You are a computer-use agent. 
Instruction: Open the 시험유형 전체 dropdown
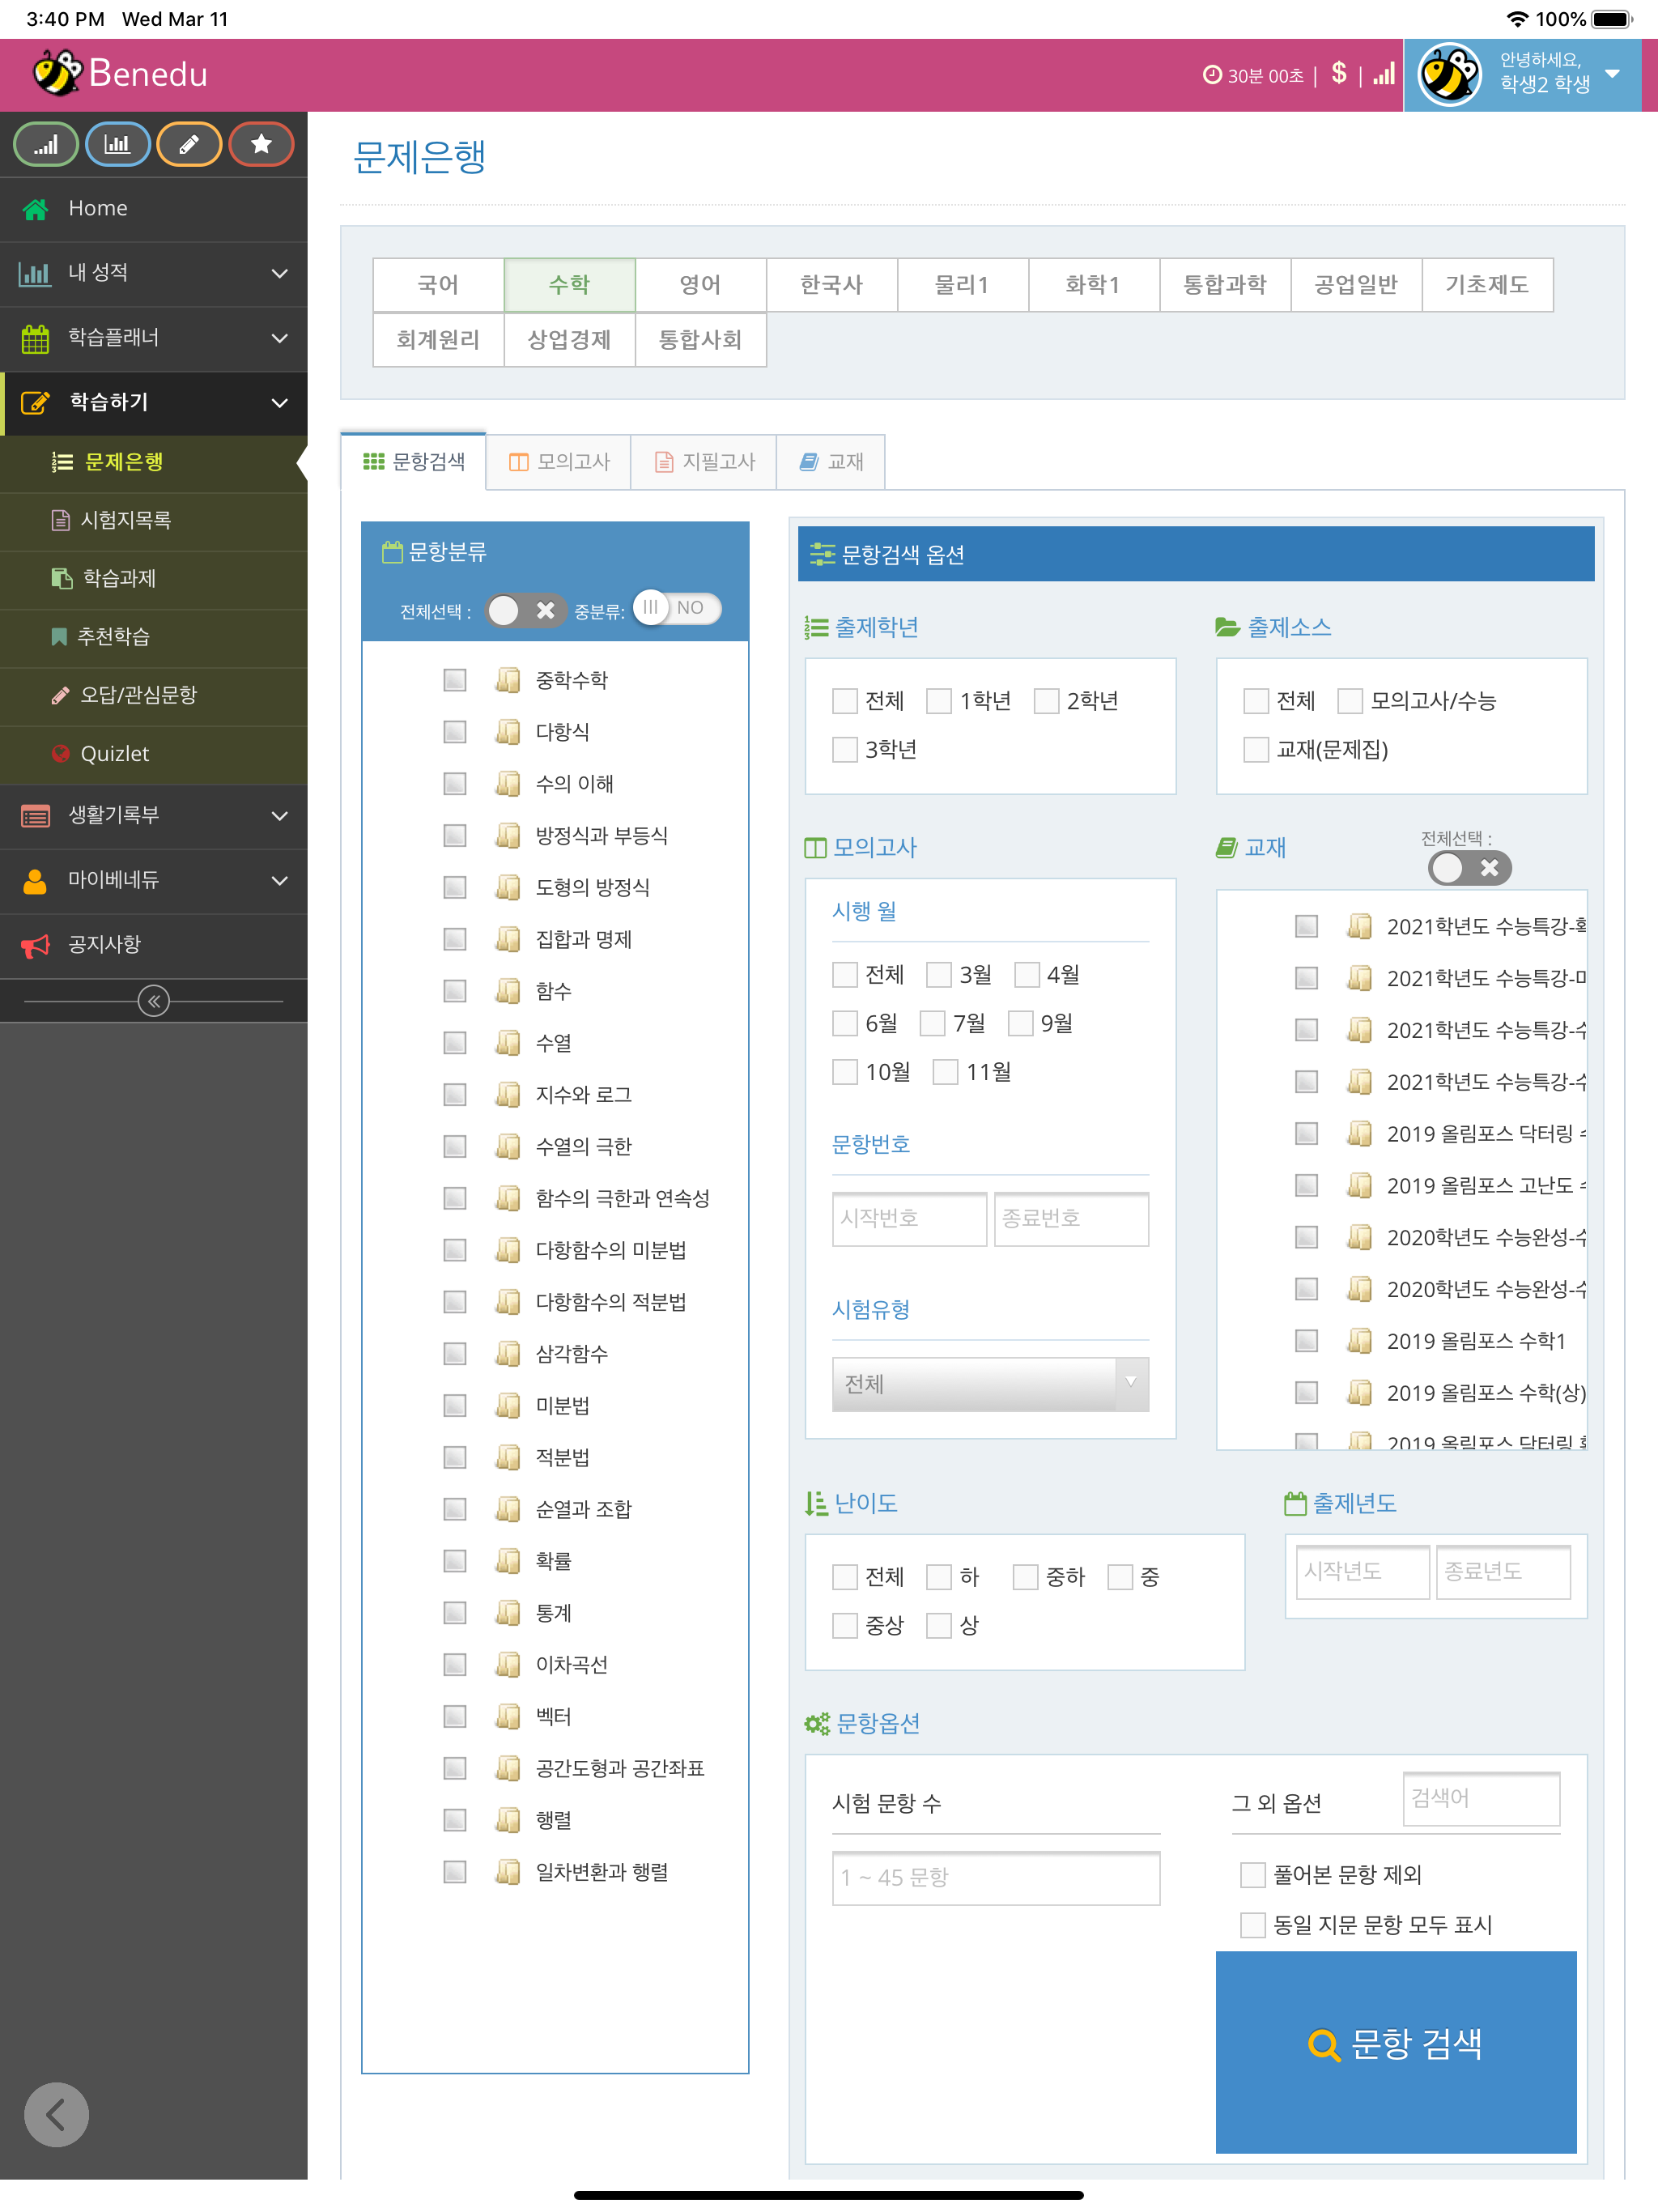(x=990, y=1384)
